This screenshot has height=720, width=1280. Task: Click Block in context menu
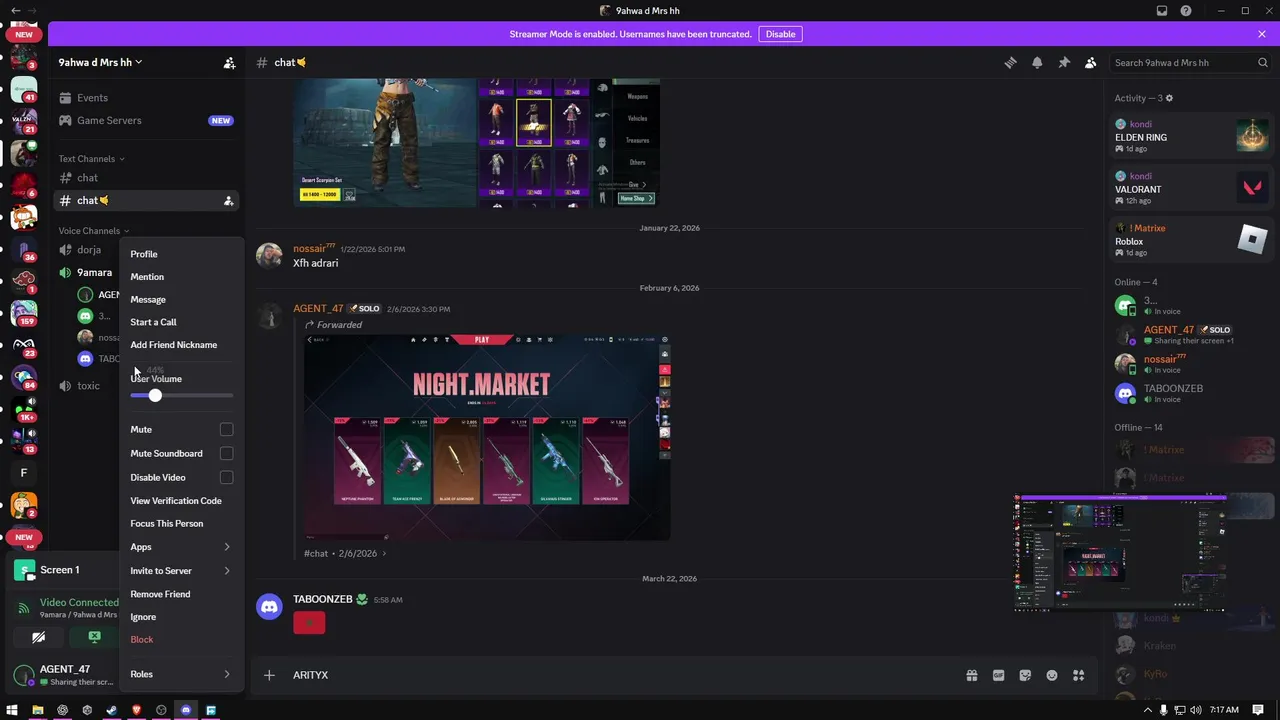(182, 640)
